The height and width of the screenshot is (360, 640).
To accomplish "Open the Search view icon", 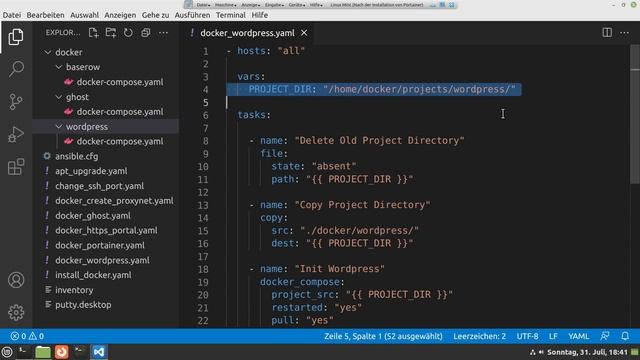I will pyautogui.click(x=16, y=69).
